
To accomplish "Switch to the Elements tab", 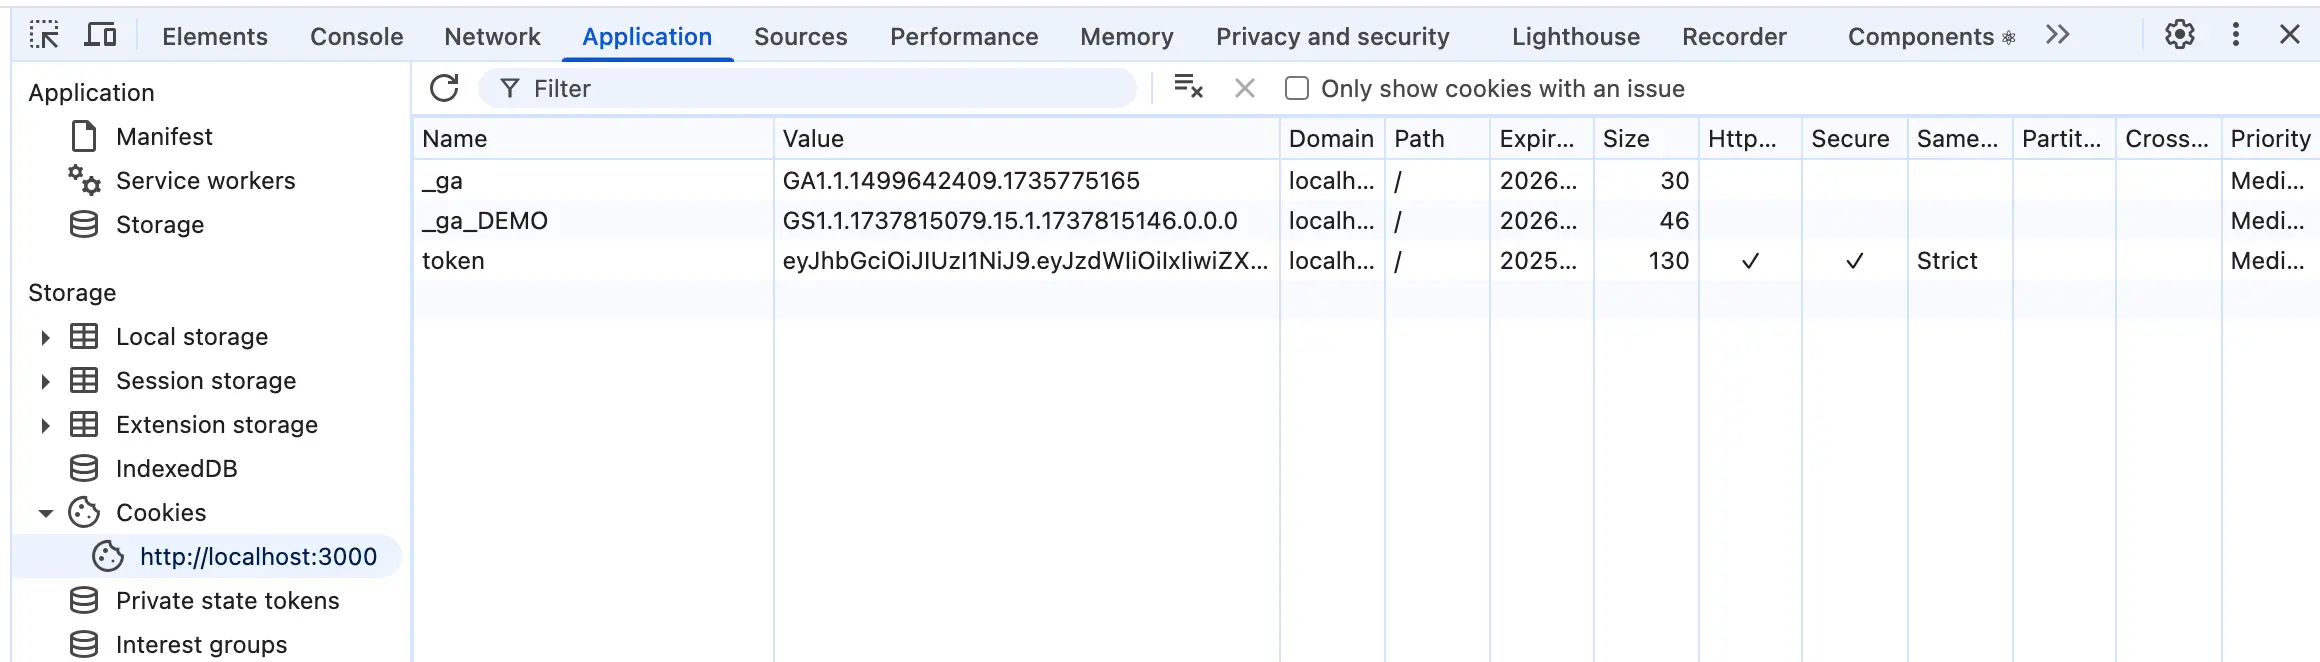I will 215,37.
